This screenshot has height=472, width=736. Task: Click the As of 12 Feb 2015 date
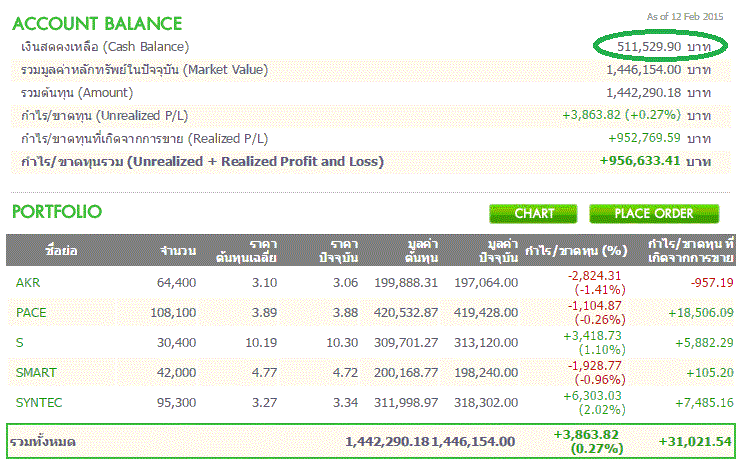click(684, 17)
